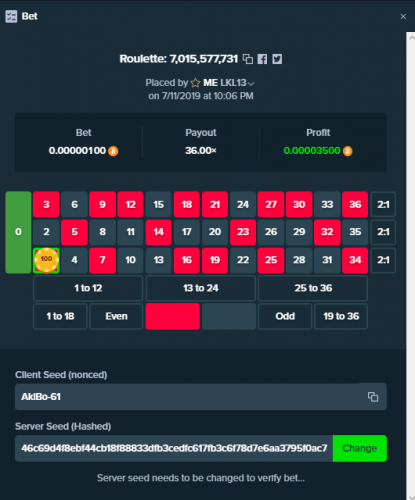Select the 19 to 36 bet
Image resolution: width=415 pixels, height=500 pixels.
(x=341, y=316)
